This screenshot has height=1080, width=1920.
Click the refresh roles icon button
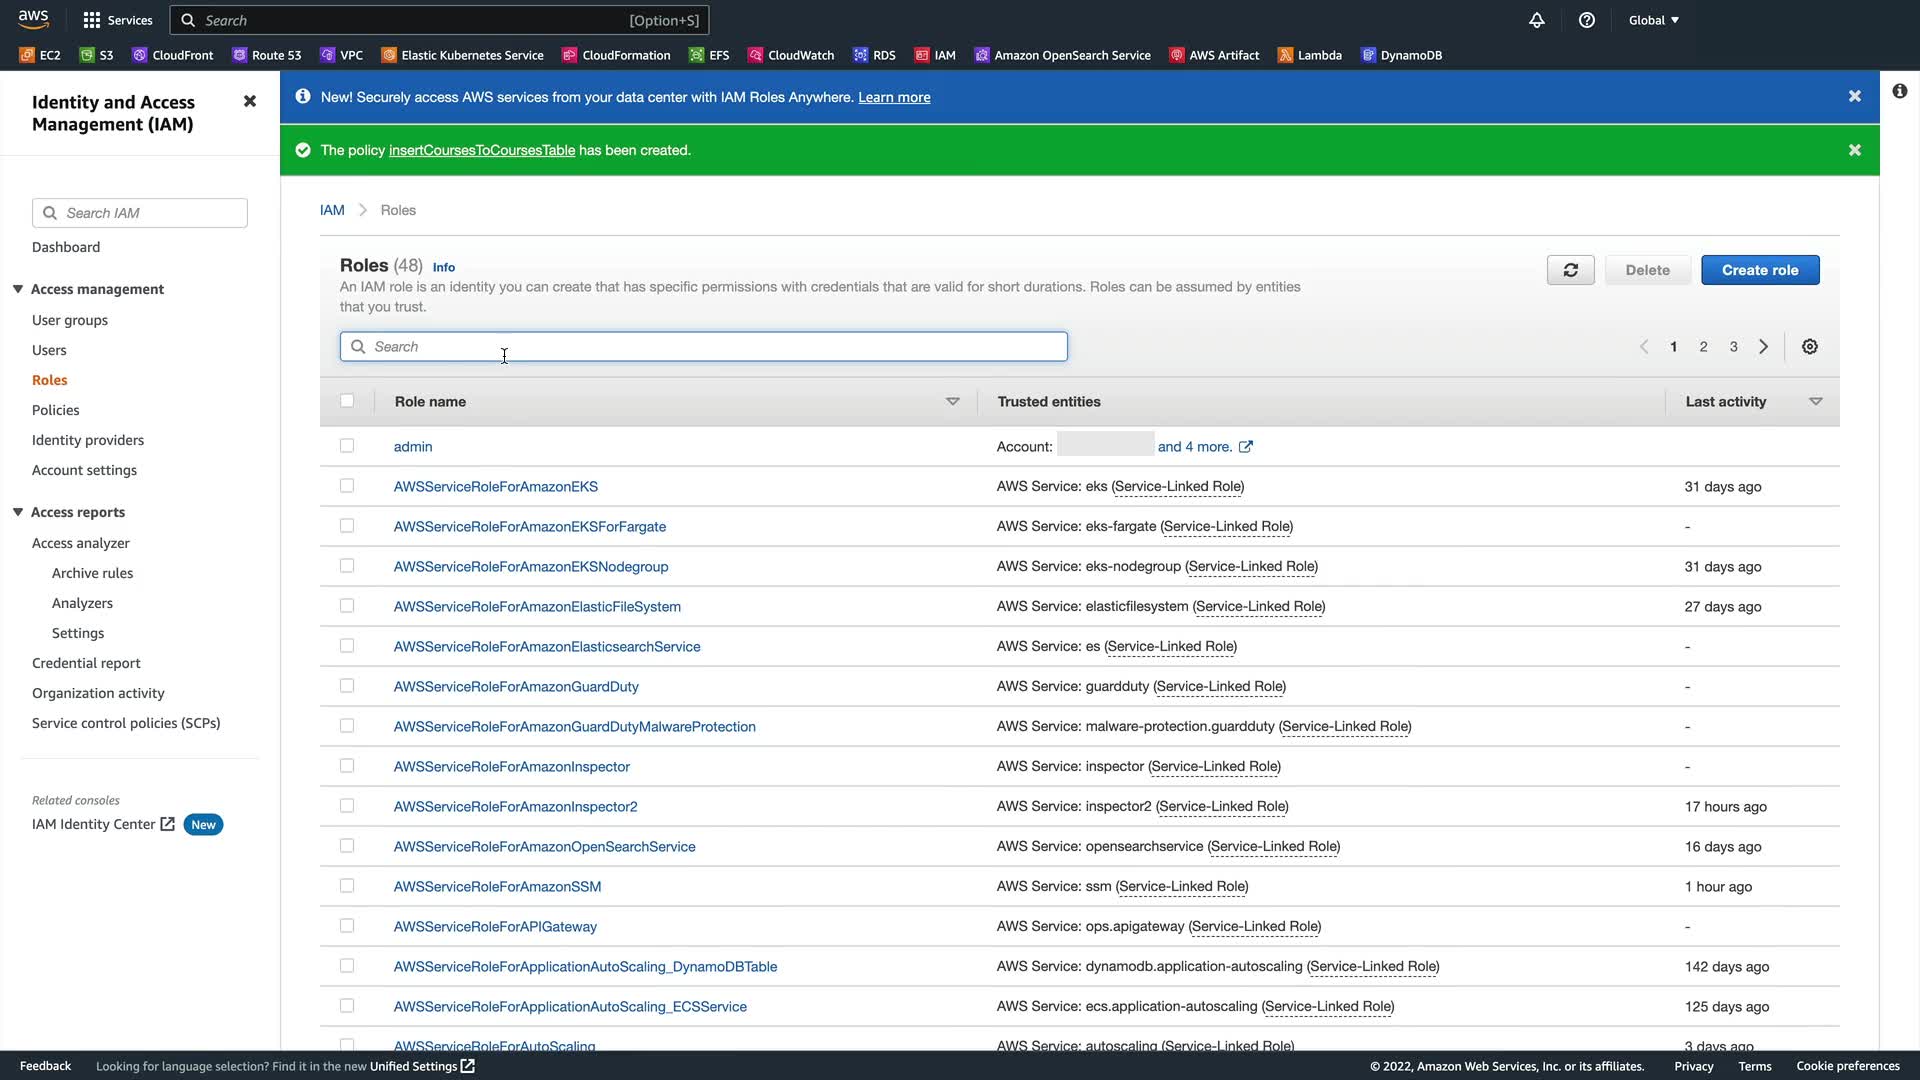[1570, 270]
